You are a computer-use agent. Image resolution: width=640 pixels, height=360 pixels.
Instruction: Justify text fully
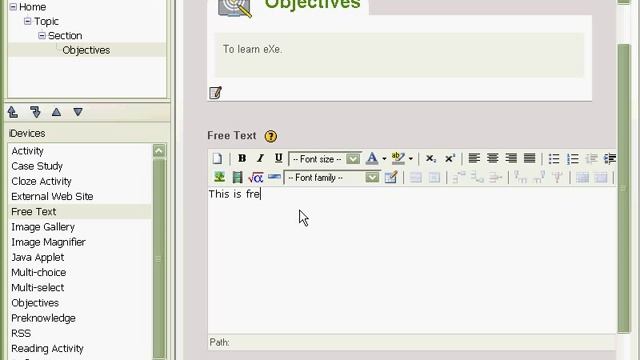(x=529, y=158)
